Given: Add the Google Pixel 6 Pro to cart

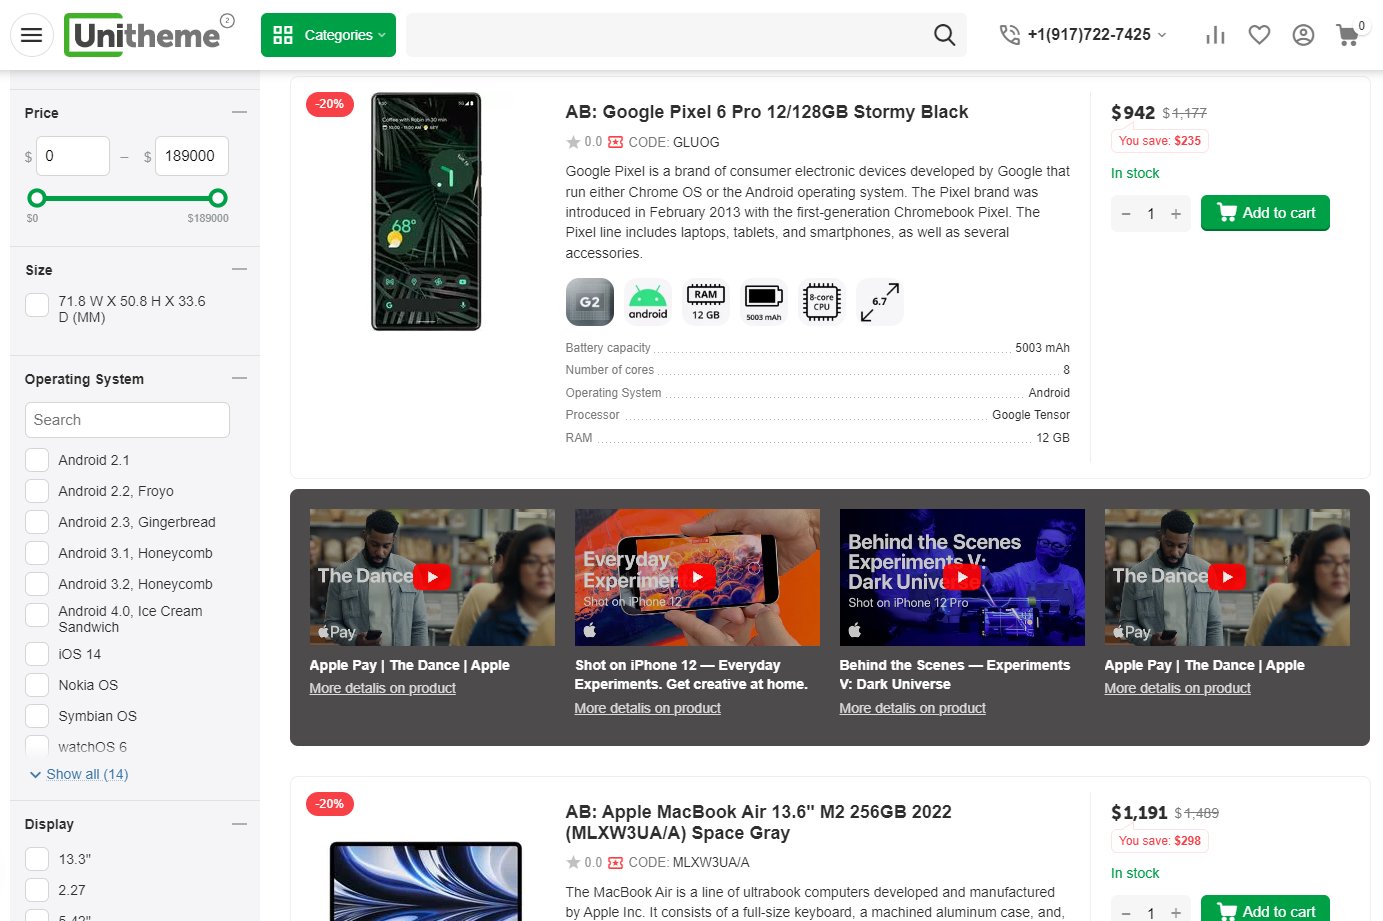Looking at the screenshot, I should click(x=1265, y=212).
